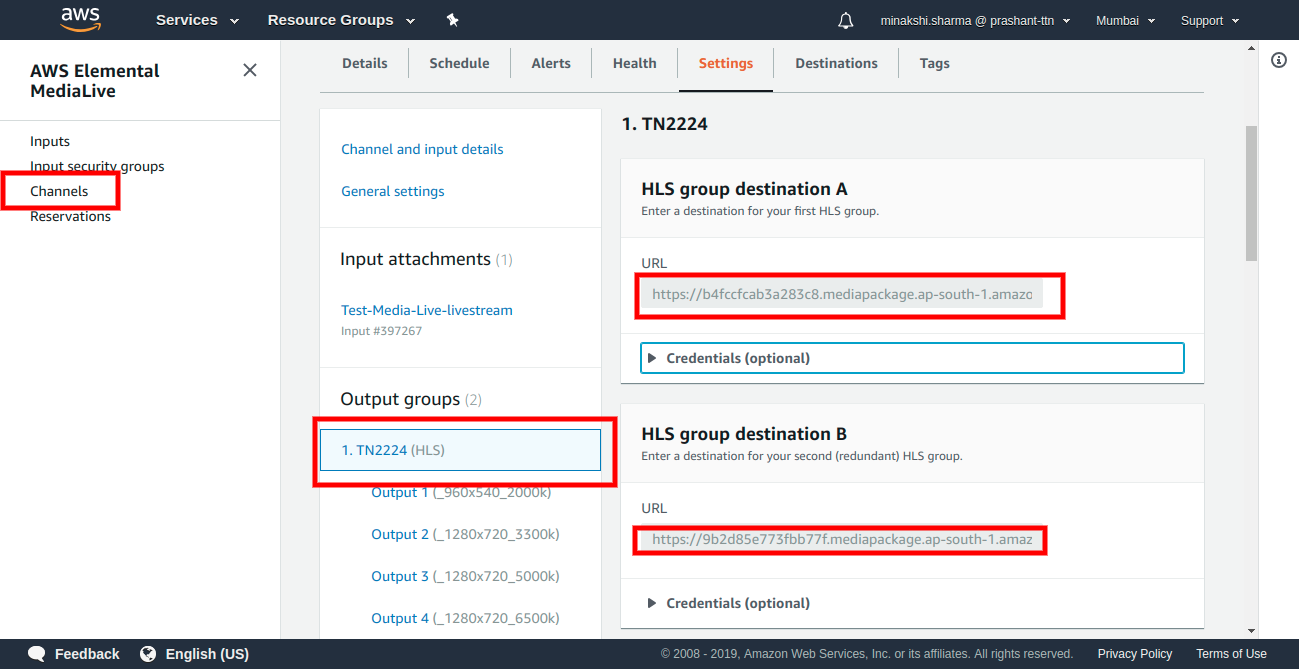
Task: Switch to the Health tab
Action: click(x=635, y=63)
